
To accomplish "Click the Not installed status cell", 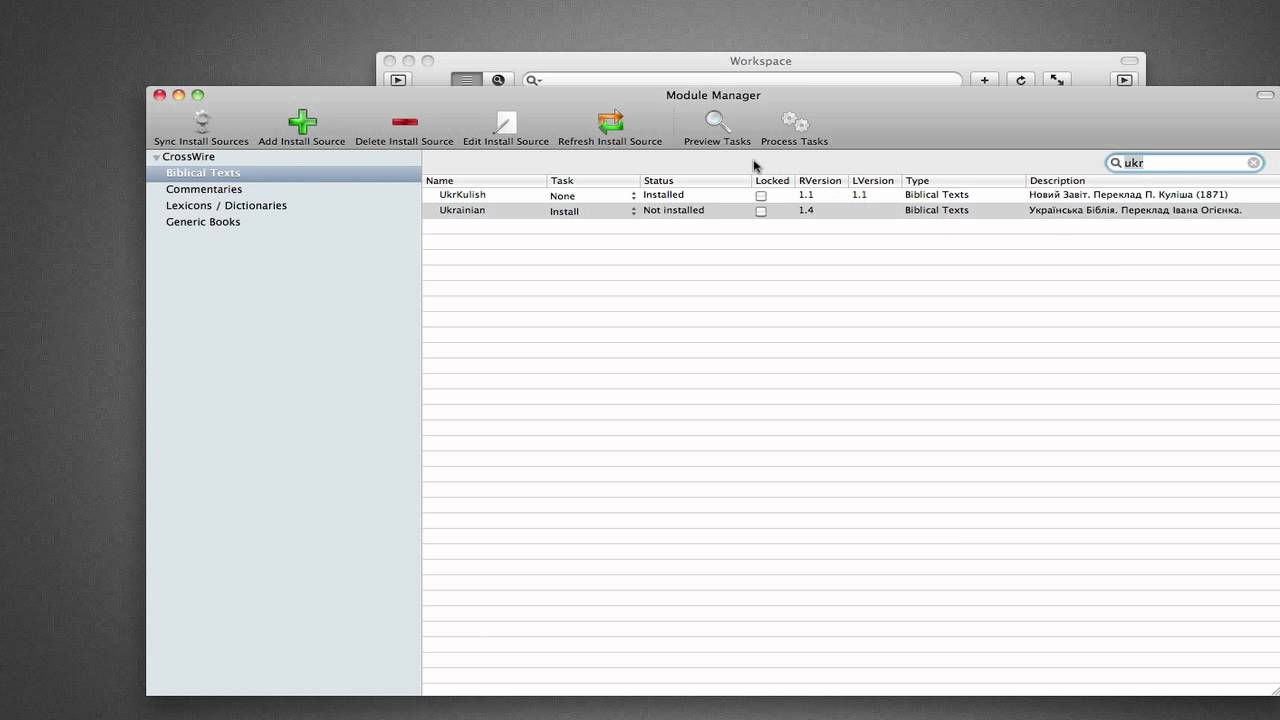I will click(674, 211).
